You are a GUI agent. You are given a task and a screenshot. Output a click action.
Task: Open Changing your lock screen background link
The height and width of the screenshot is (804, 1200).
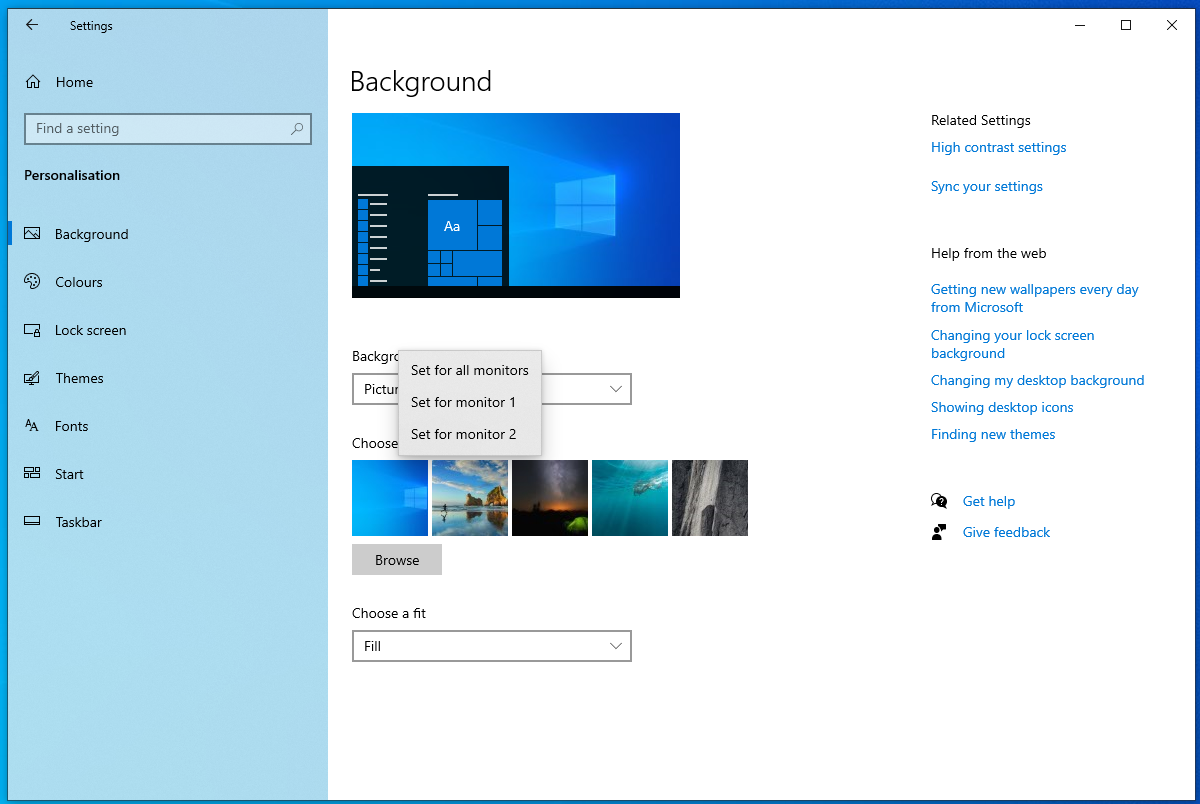click(1013, 344)
